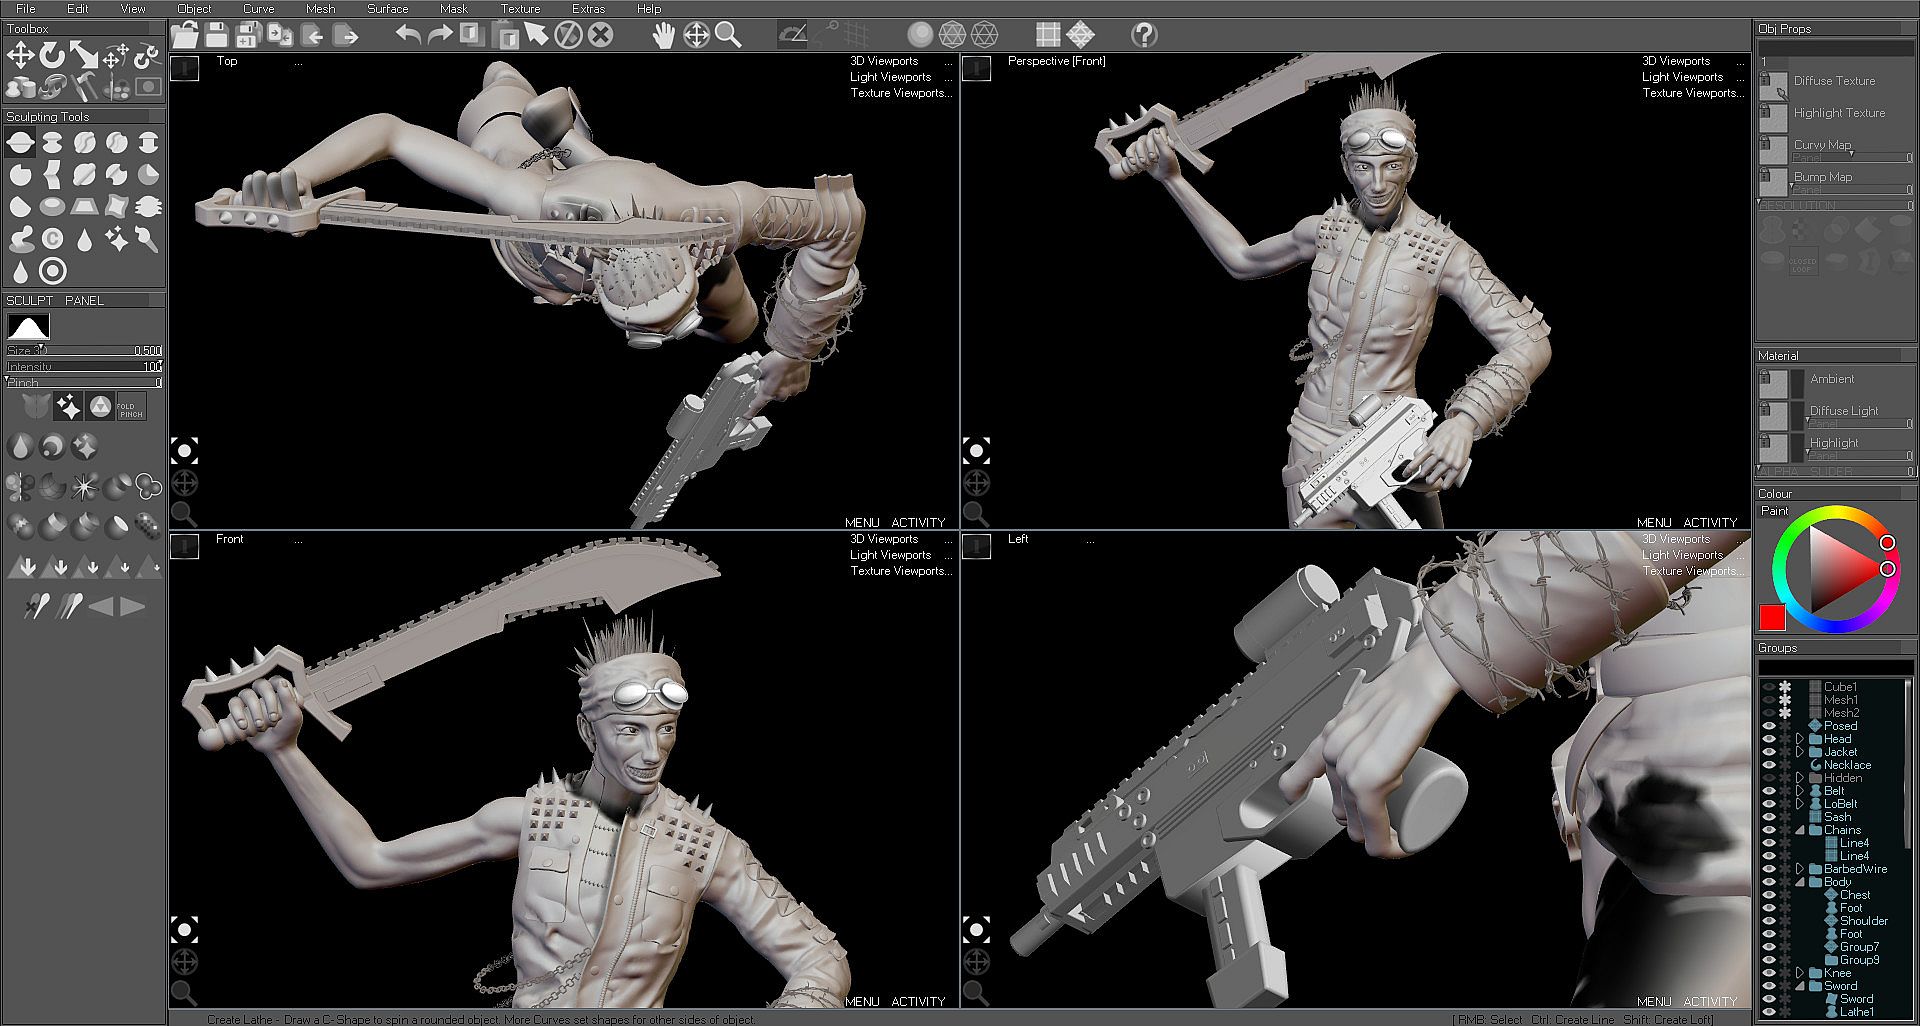The image size is (1920, 1026).
Task: Click the Save floppy disk icon
Action: (216, 36)
